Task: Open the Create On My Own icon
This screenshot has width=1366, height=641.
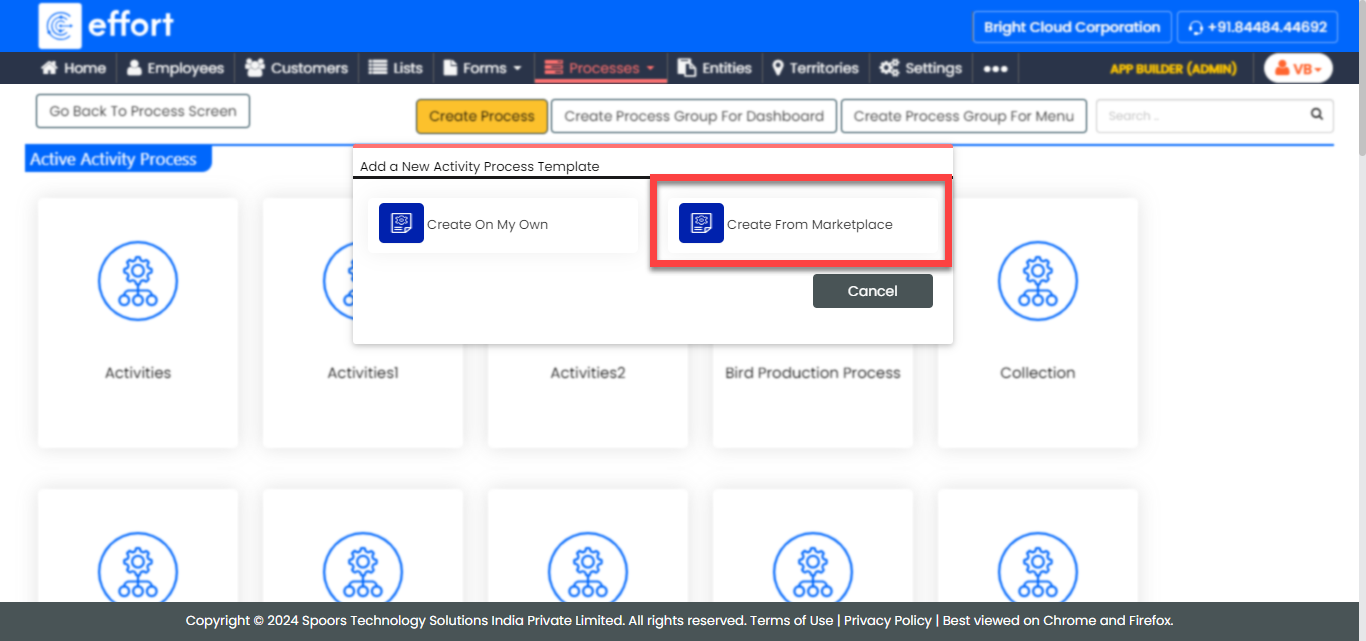Action: point(401,223)
